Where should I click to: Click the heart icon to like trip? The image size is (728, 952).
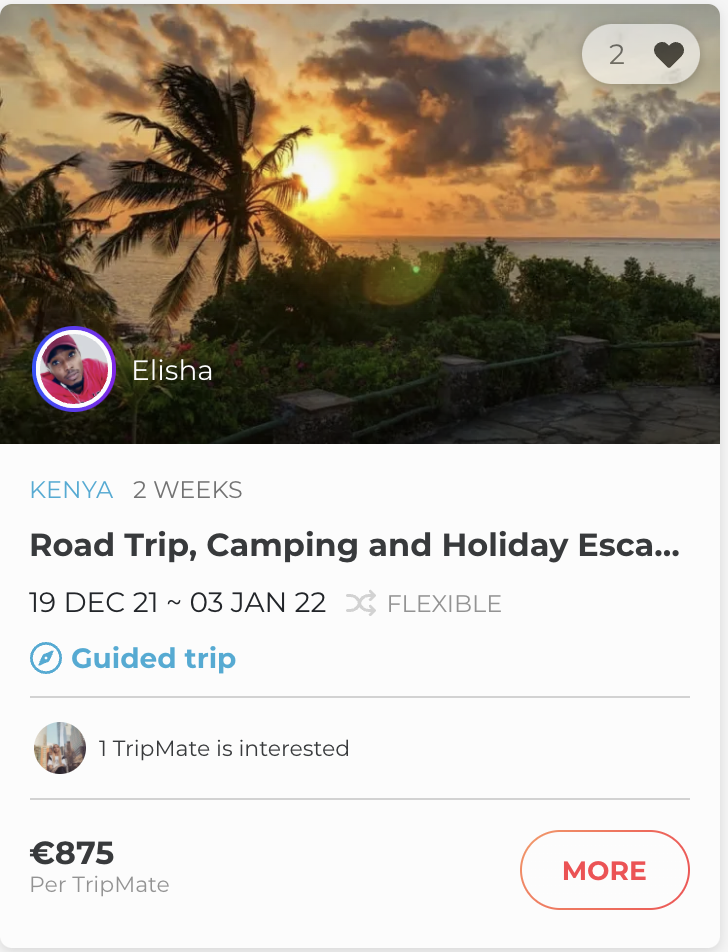point(668,55)
